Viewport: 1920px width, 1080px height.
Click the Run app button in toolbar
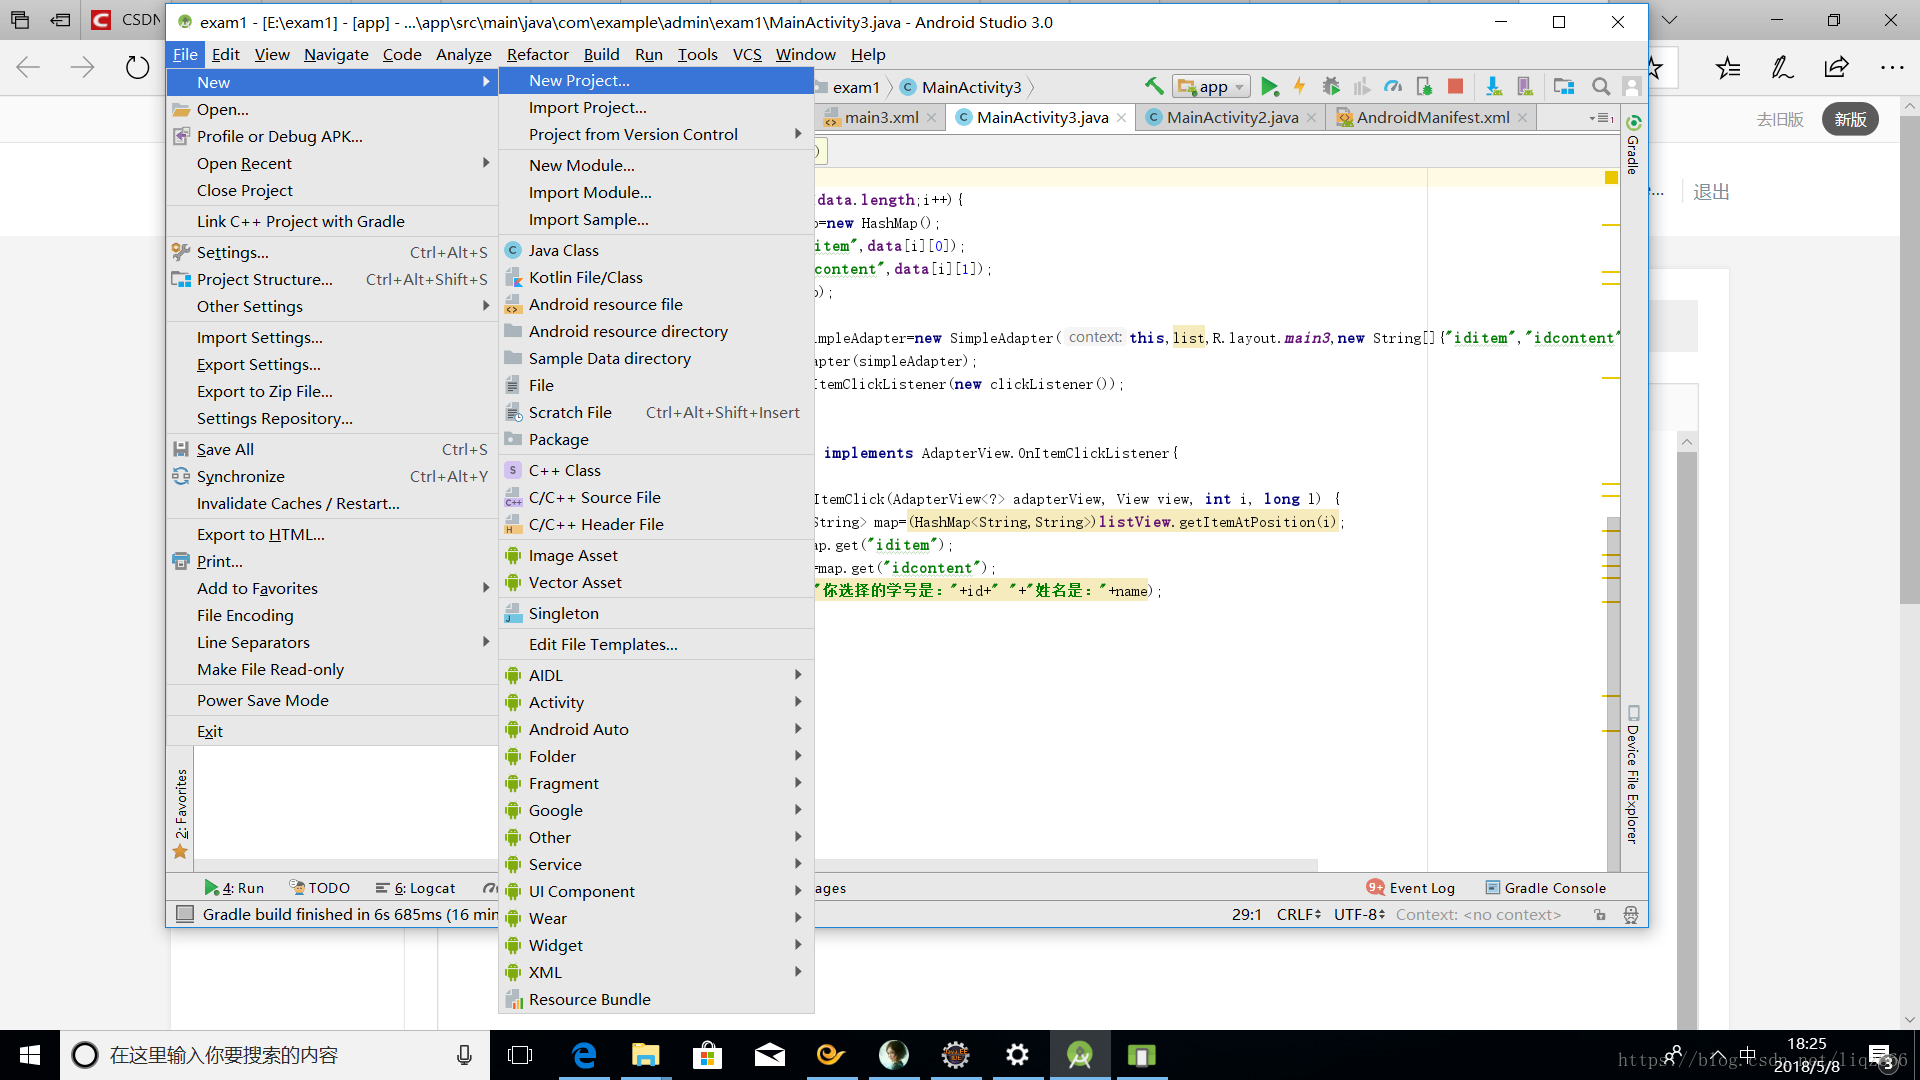pyautogui.click(x=1269, y=86)
